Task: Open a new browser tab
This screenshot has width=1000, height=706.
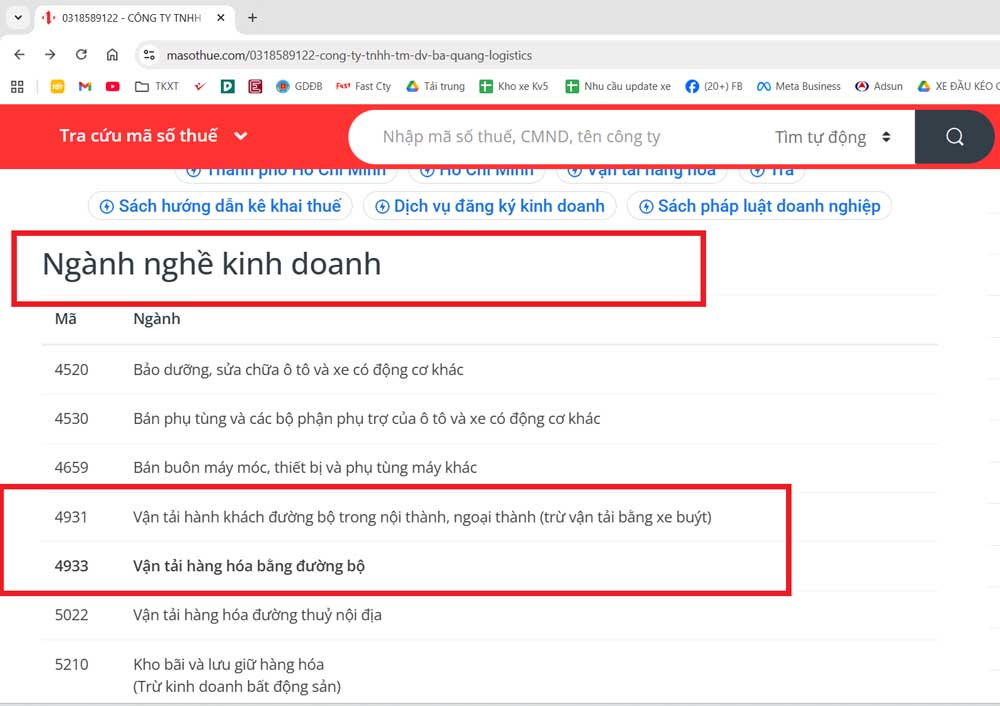Action: [x=251, y=17]
